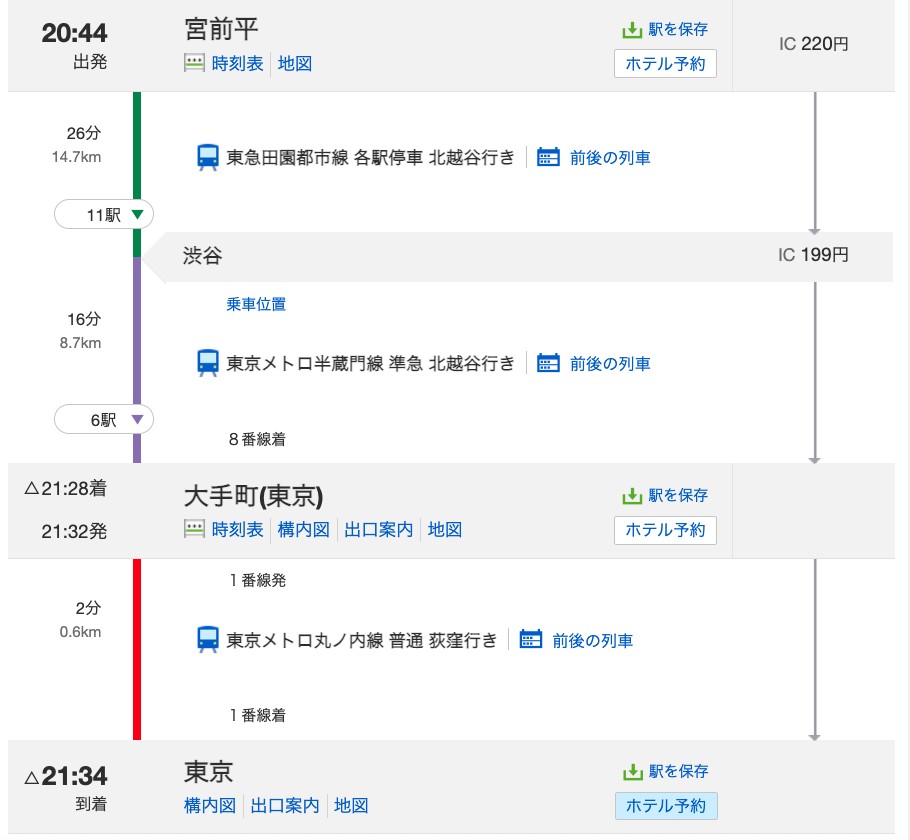Open the 乗車位置 link at 渋谷

pos(256,304)
